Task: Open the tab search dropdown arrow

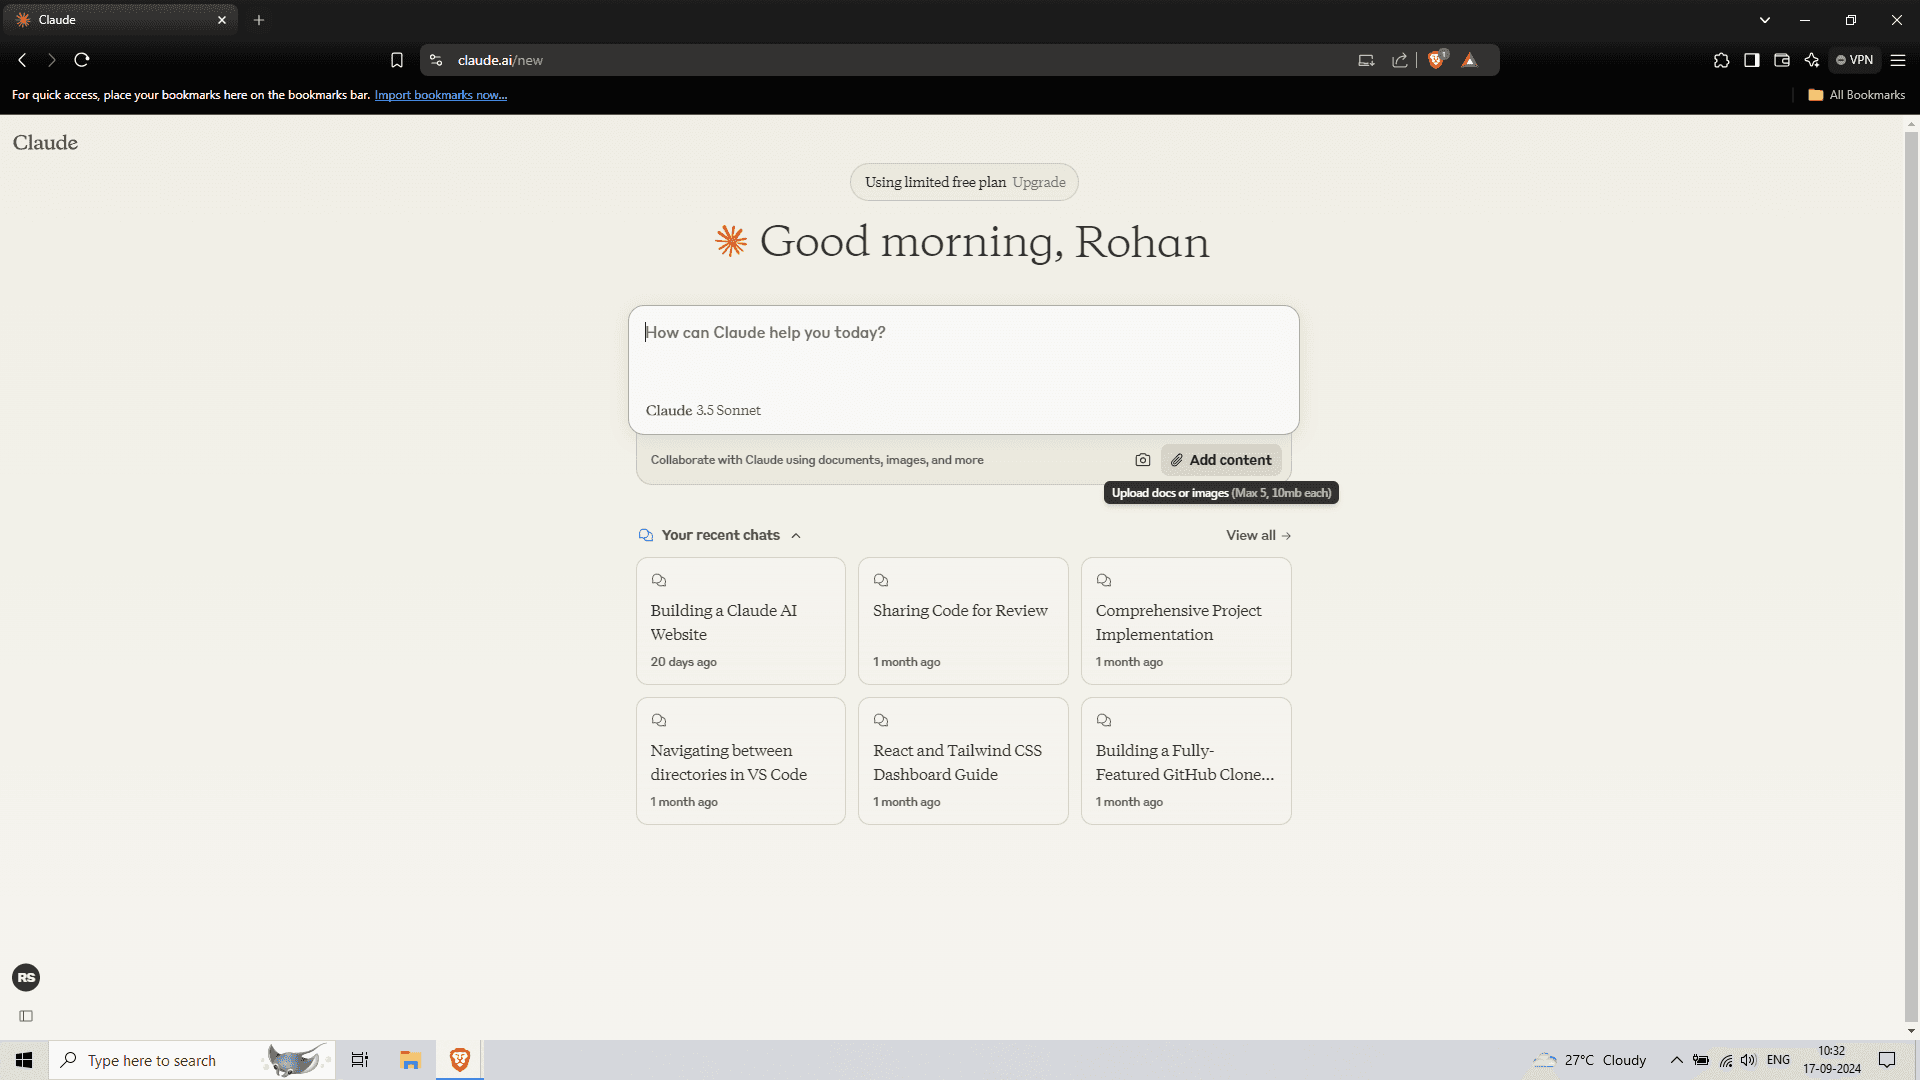Action: tap(1765, 20)
